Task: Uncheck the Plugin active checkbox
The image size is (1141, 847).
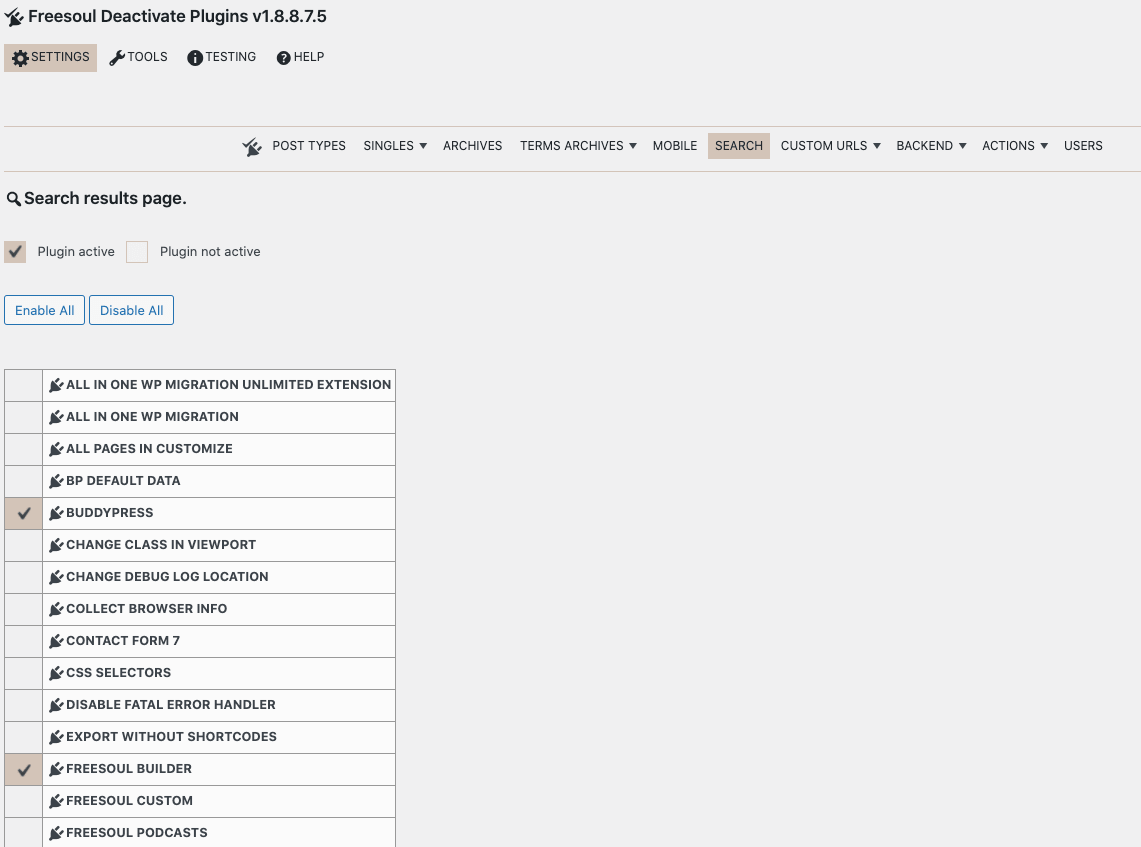Action: click(x=14, y=251)
